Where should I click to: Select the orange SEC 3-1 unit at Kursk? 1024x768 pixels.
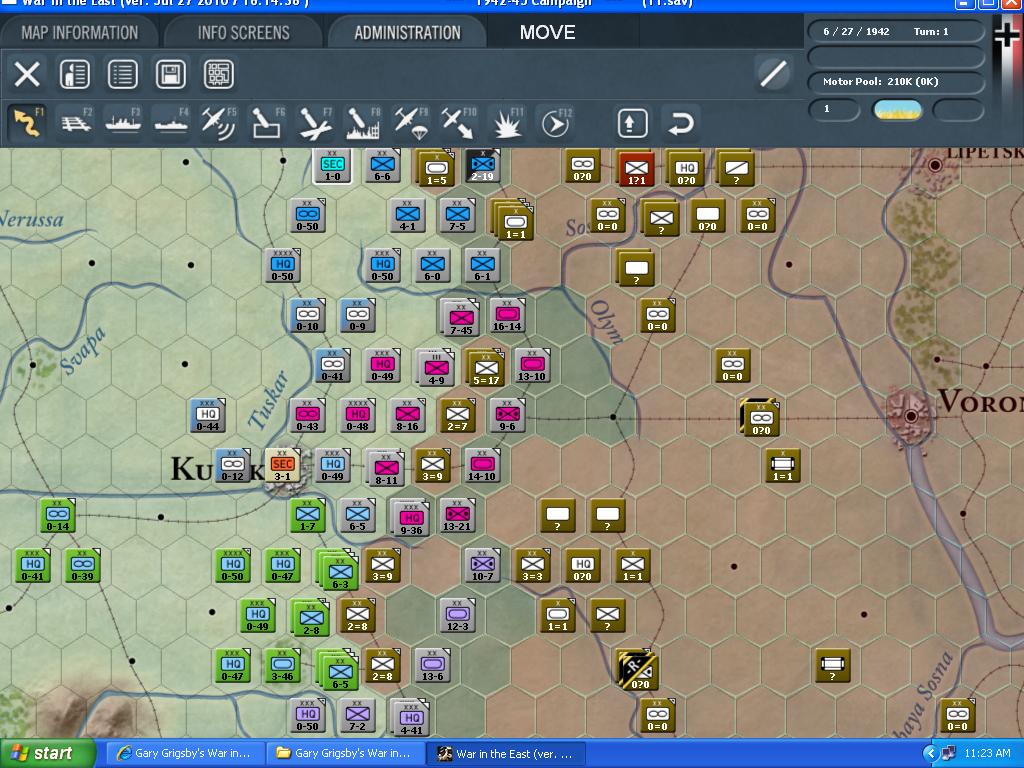tap(282, 466)
